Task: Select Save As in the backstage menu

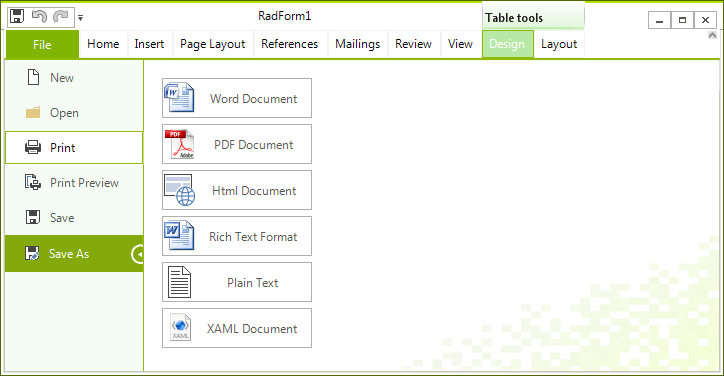Action: (74, 254)
